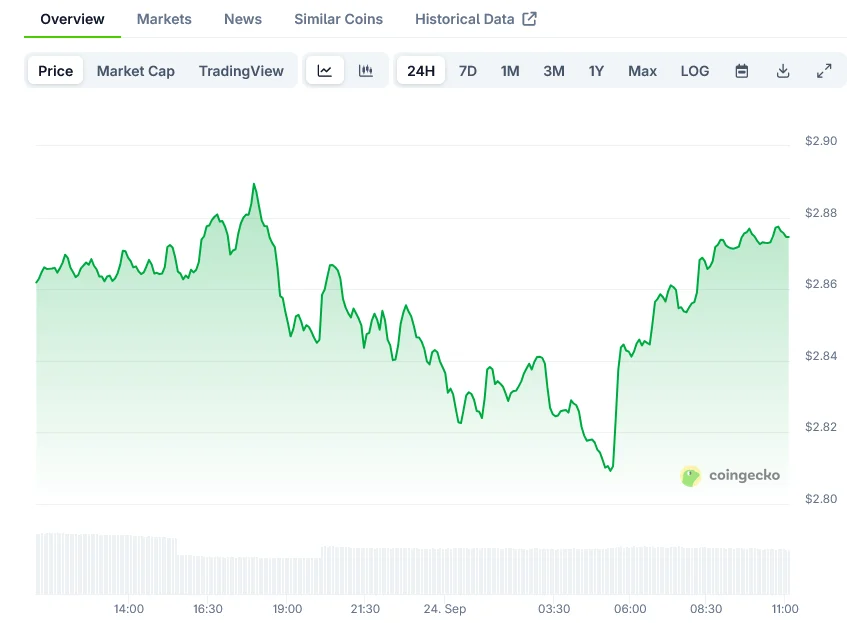847x623 pixels.
Task: Enable logarithmic scale with the LOG toggle
Action: [x=694, y=70]
